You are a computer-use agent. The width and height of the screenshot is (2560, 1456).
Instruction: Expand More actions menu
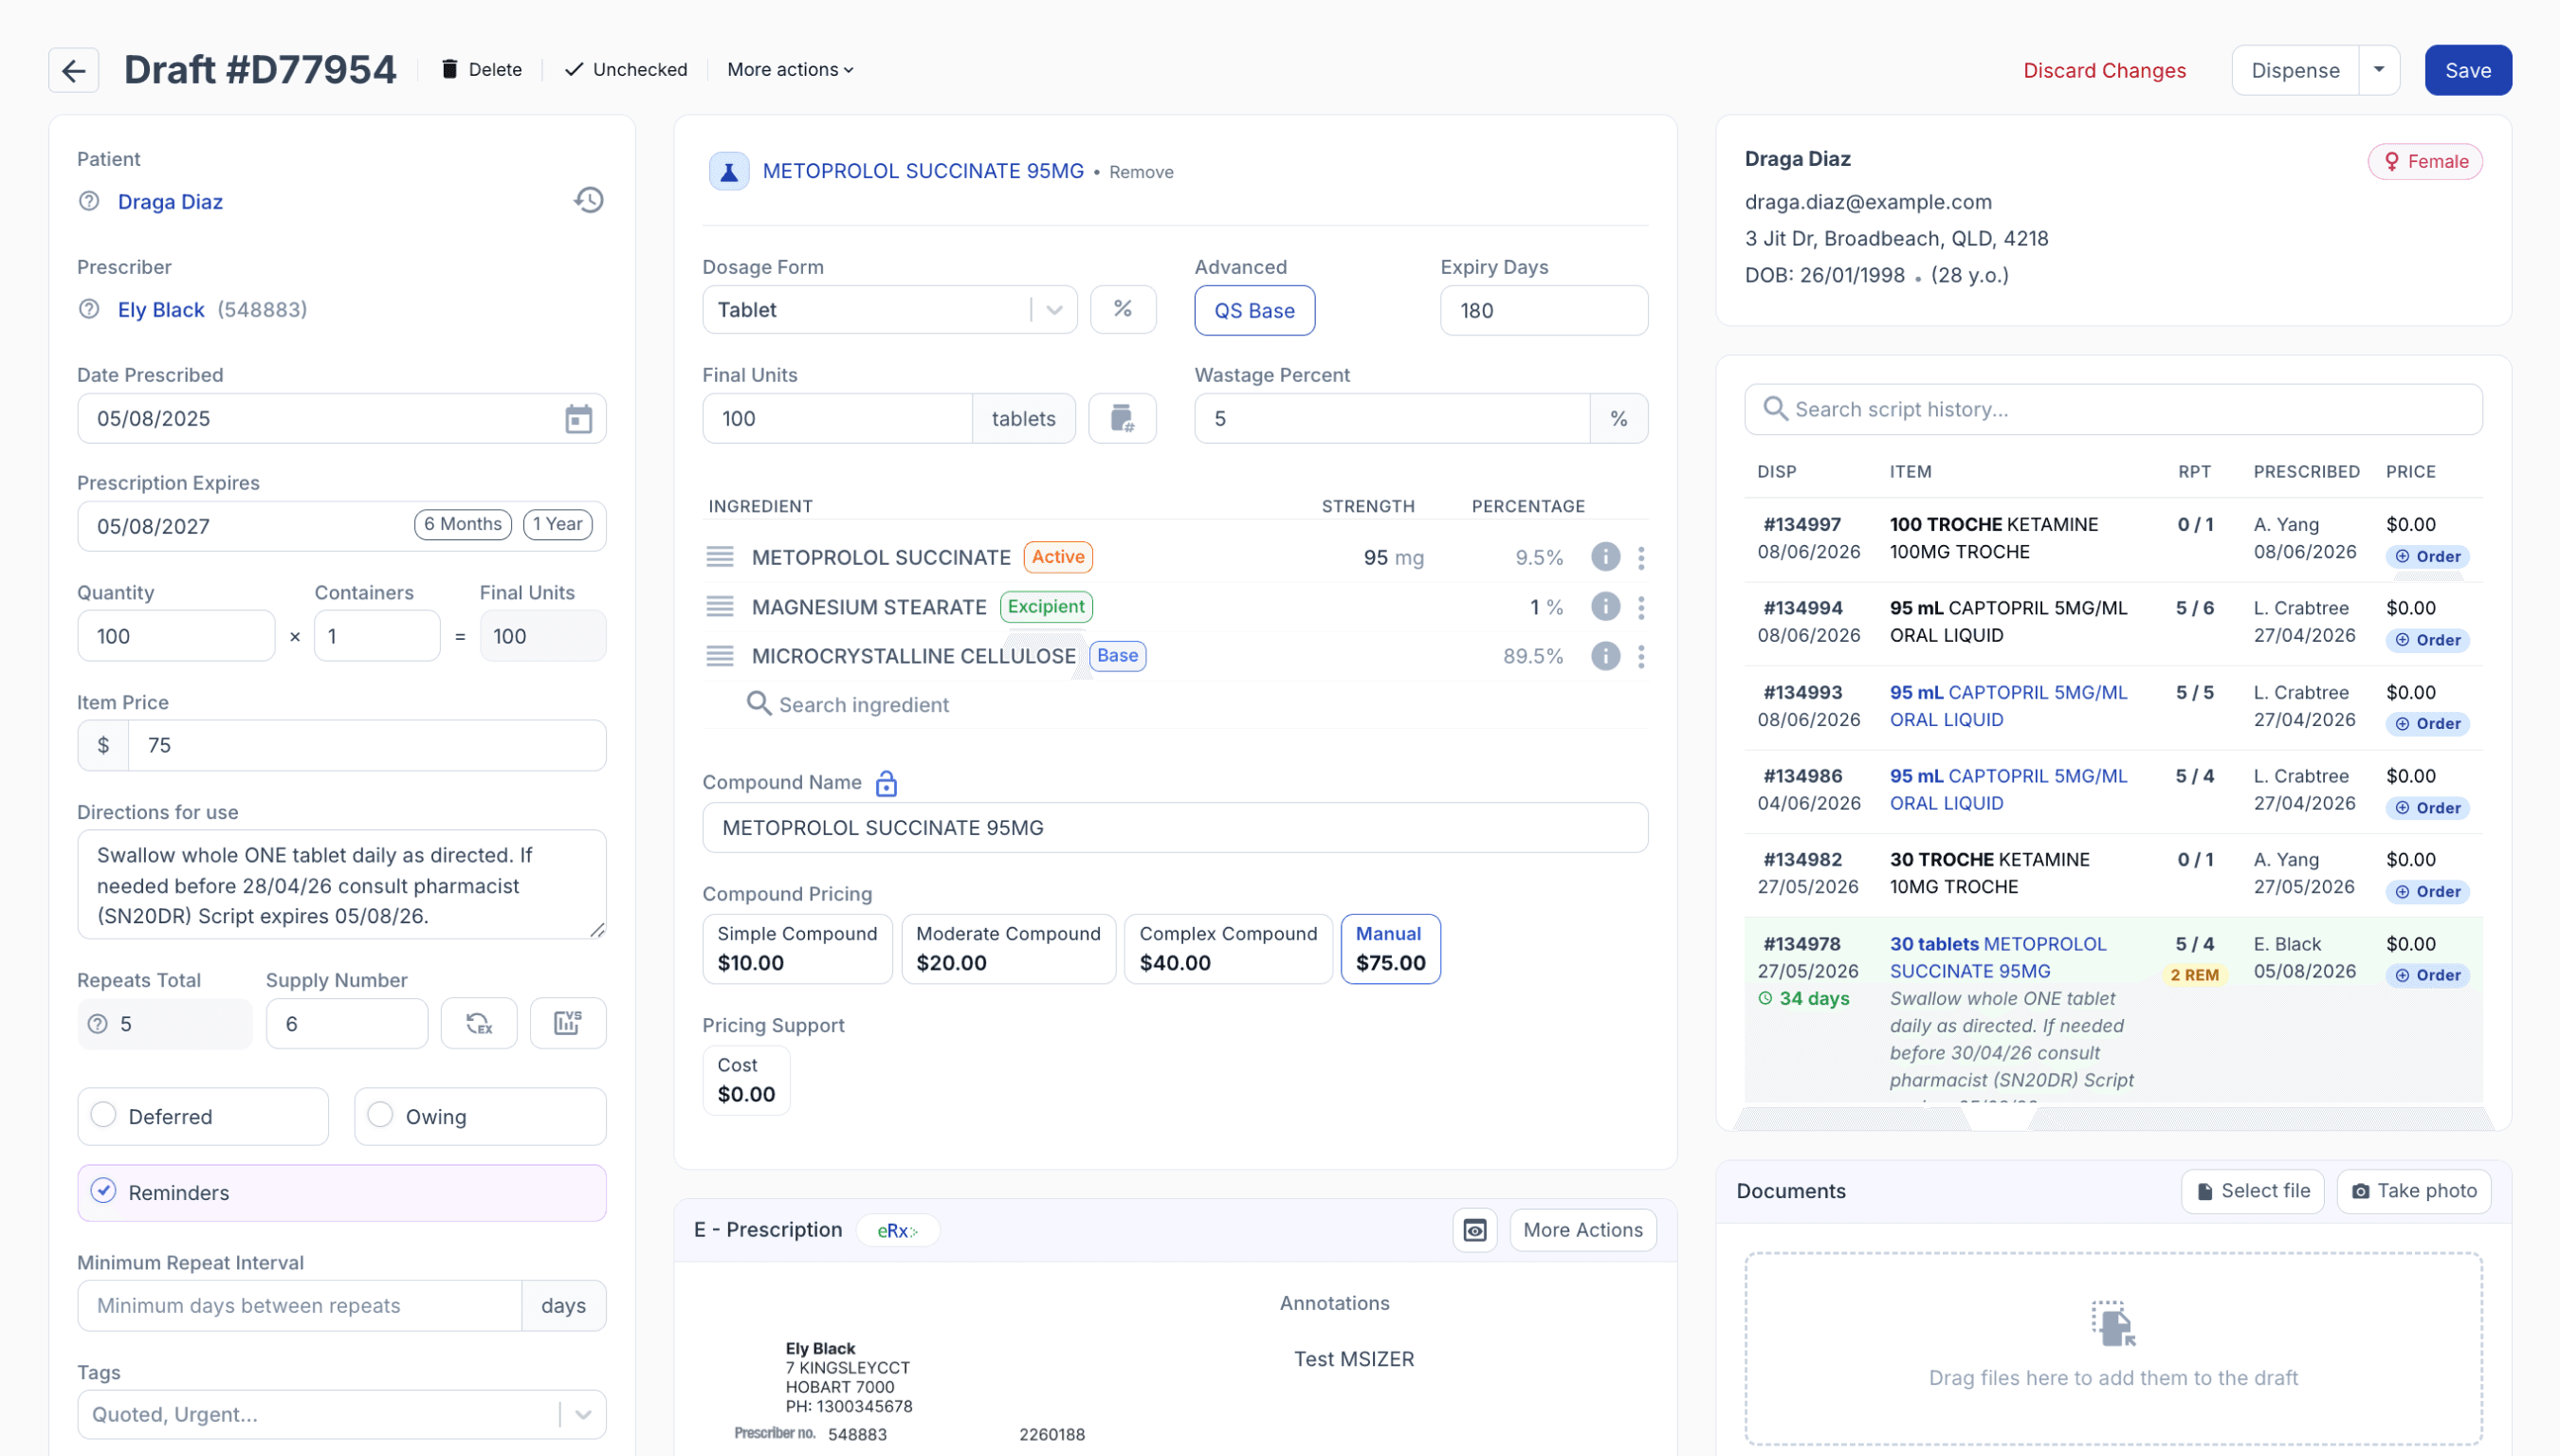790,69
